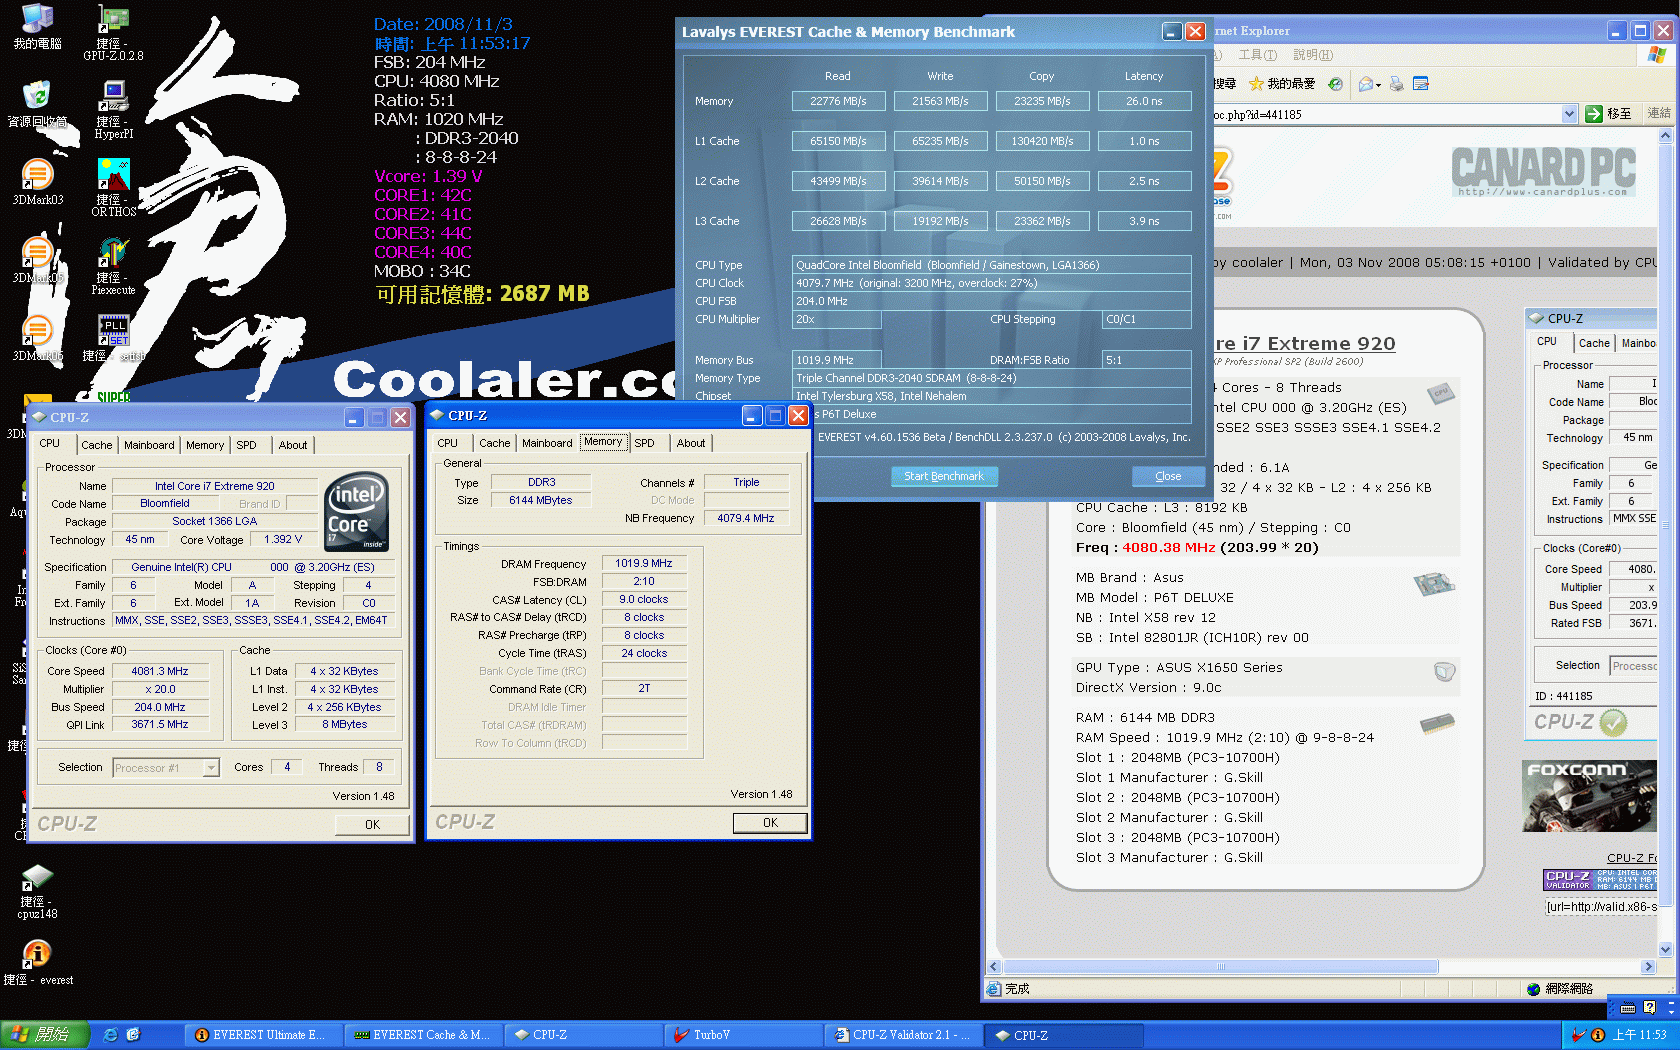
Task: Open the About tab in the left CPU-Z window
Action: 293,445
